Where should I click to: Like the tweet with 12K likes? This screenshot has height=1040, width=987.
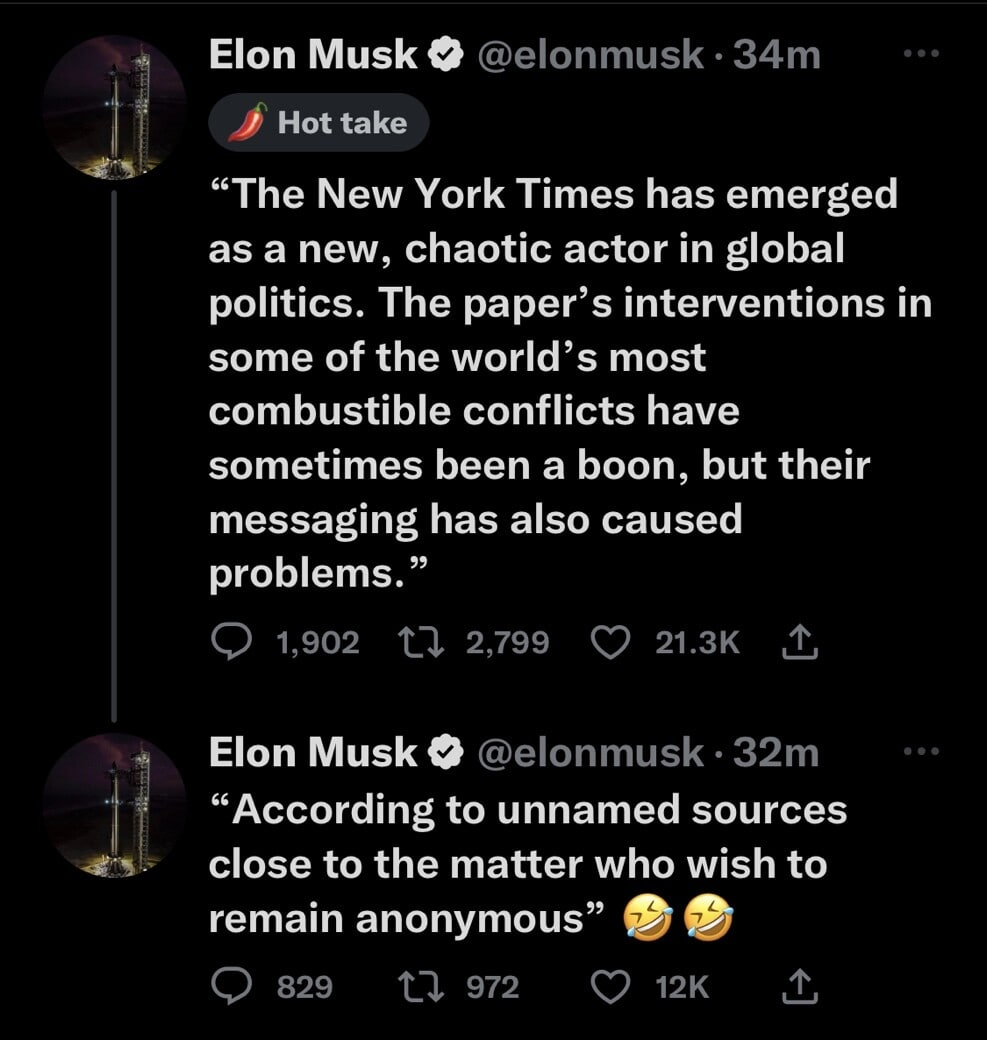(x=608, y=988)
